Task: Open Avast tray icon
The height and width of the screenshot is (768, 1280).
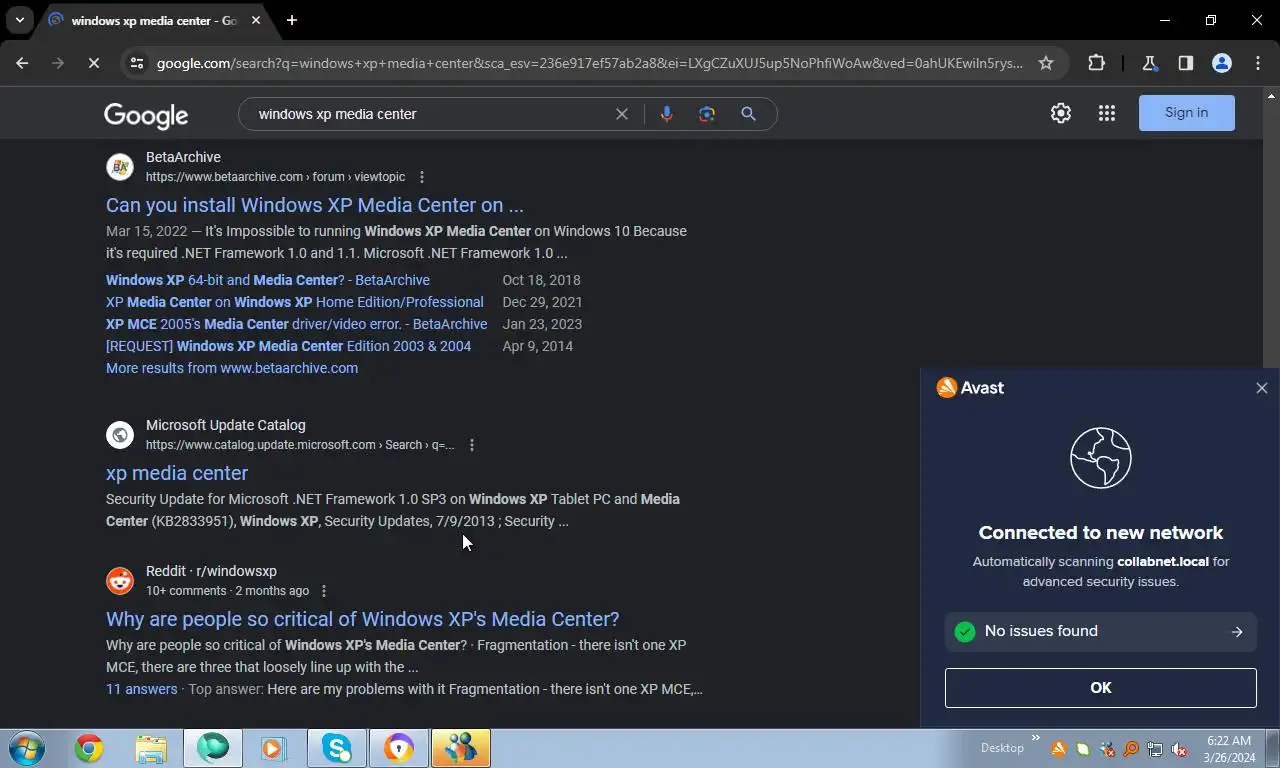Action: [x=1058, y=749]
